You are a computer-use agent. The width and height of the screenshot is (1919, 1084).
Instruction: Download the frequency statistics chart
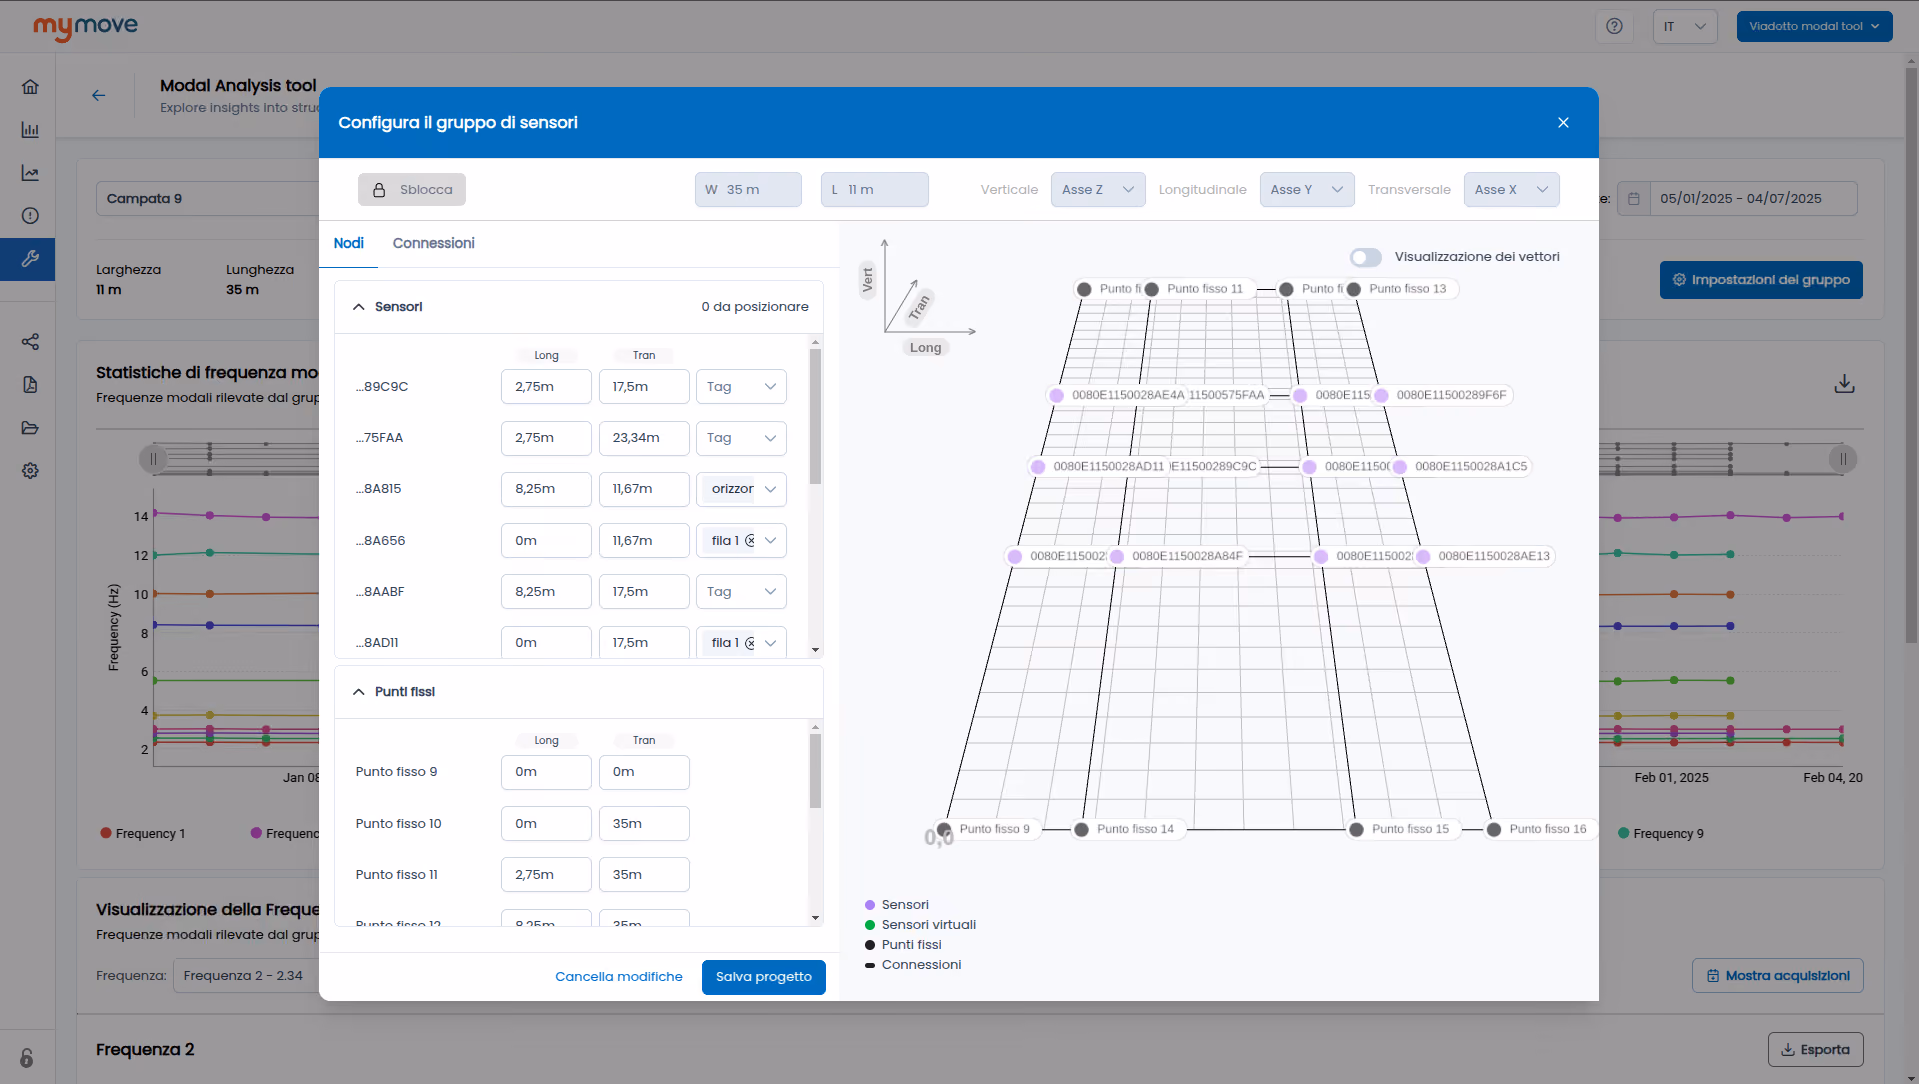coord(1844,384)
